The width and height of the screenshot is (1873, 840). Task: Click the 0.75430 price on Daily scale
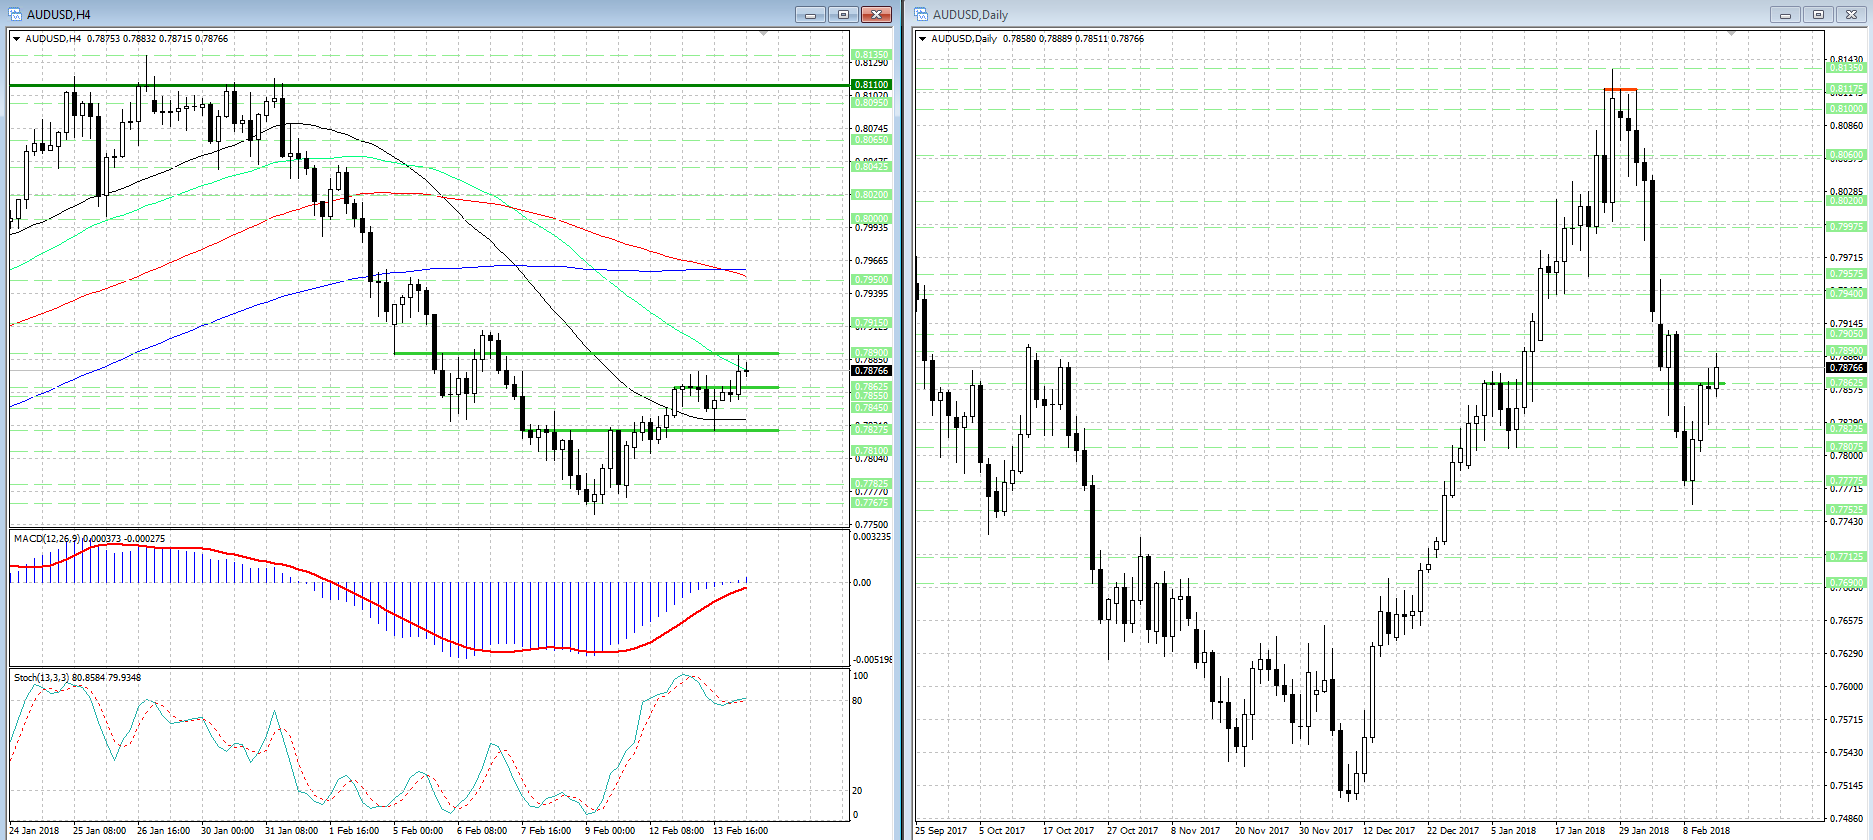pyautogui.click(x=1846, y=753)
